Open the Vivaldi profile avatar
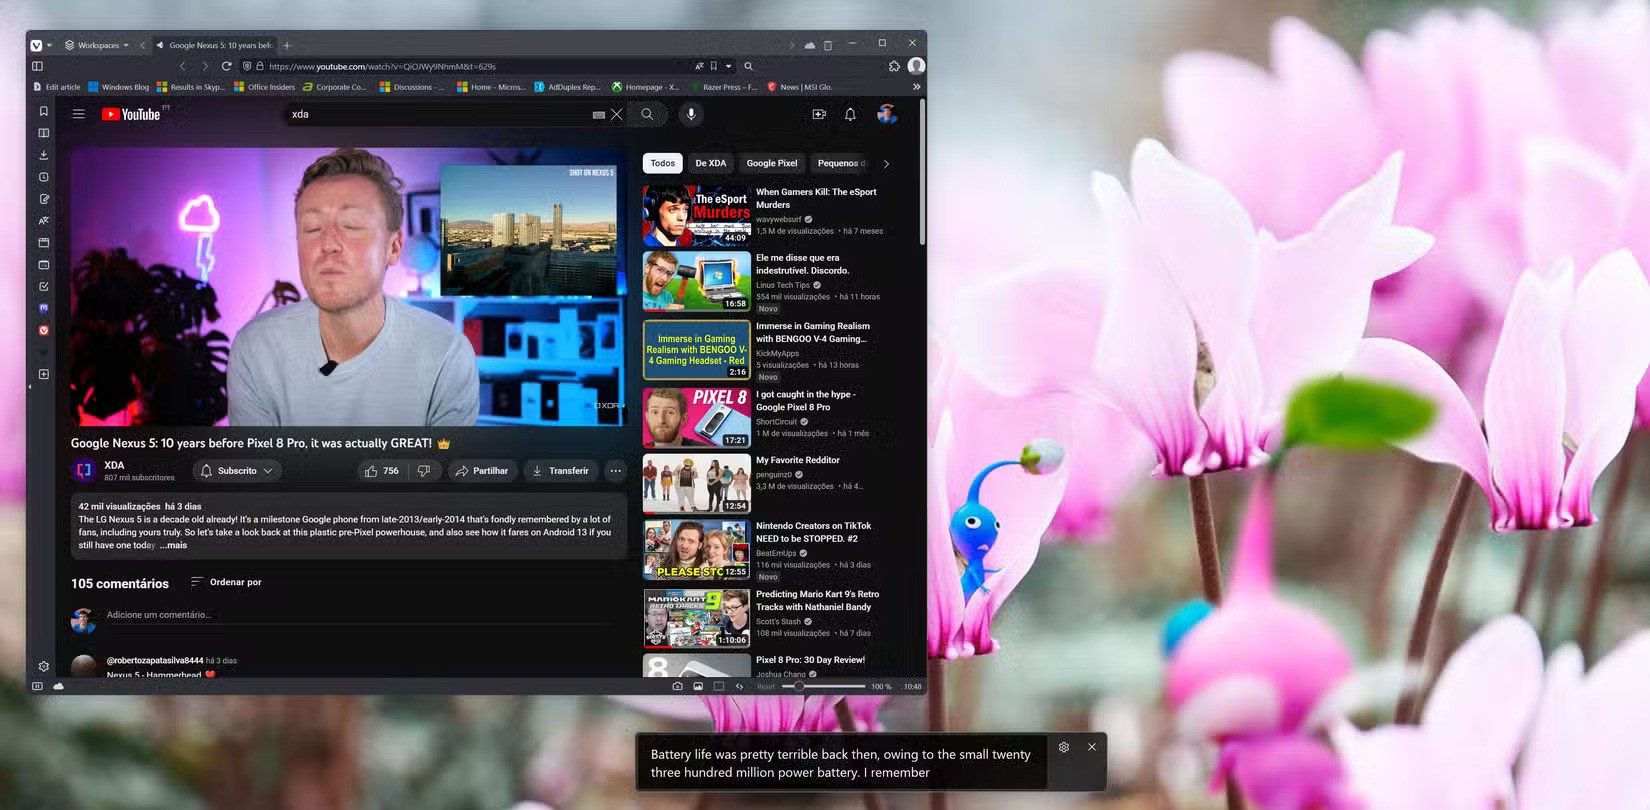This screenshot has width=1650, height=810. point(916,66)
